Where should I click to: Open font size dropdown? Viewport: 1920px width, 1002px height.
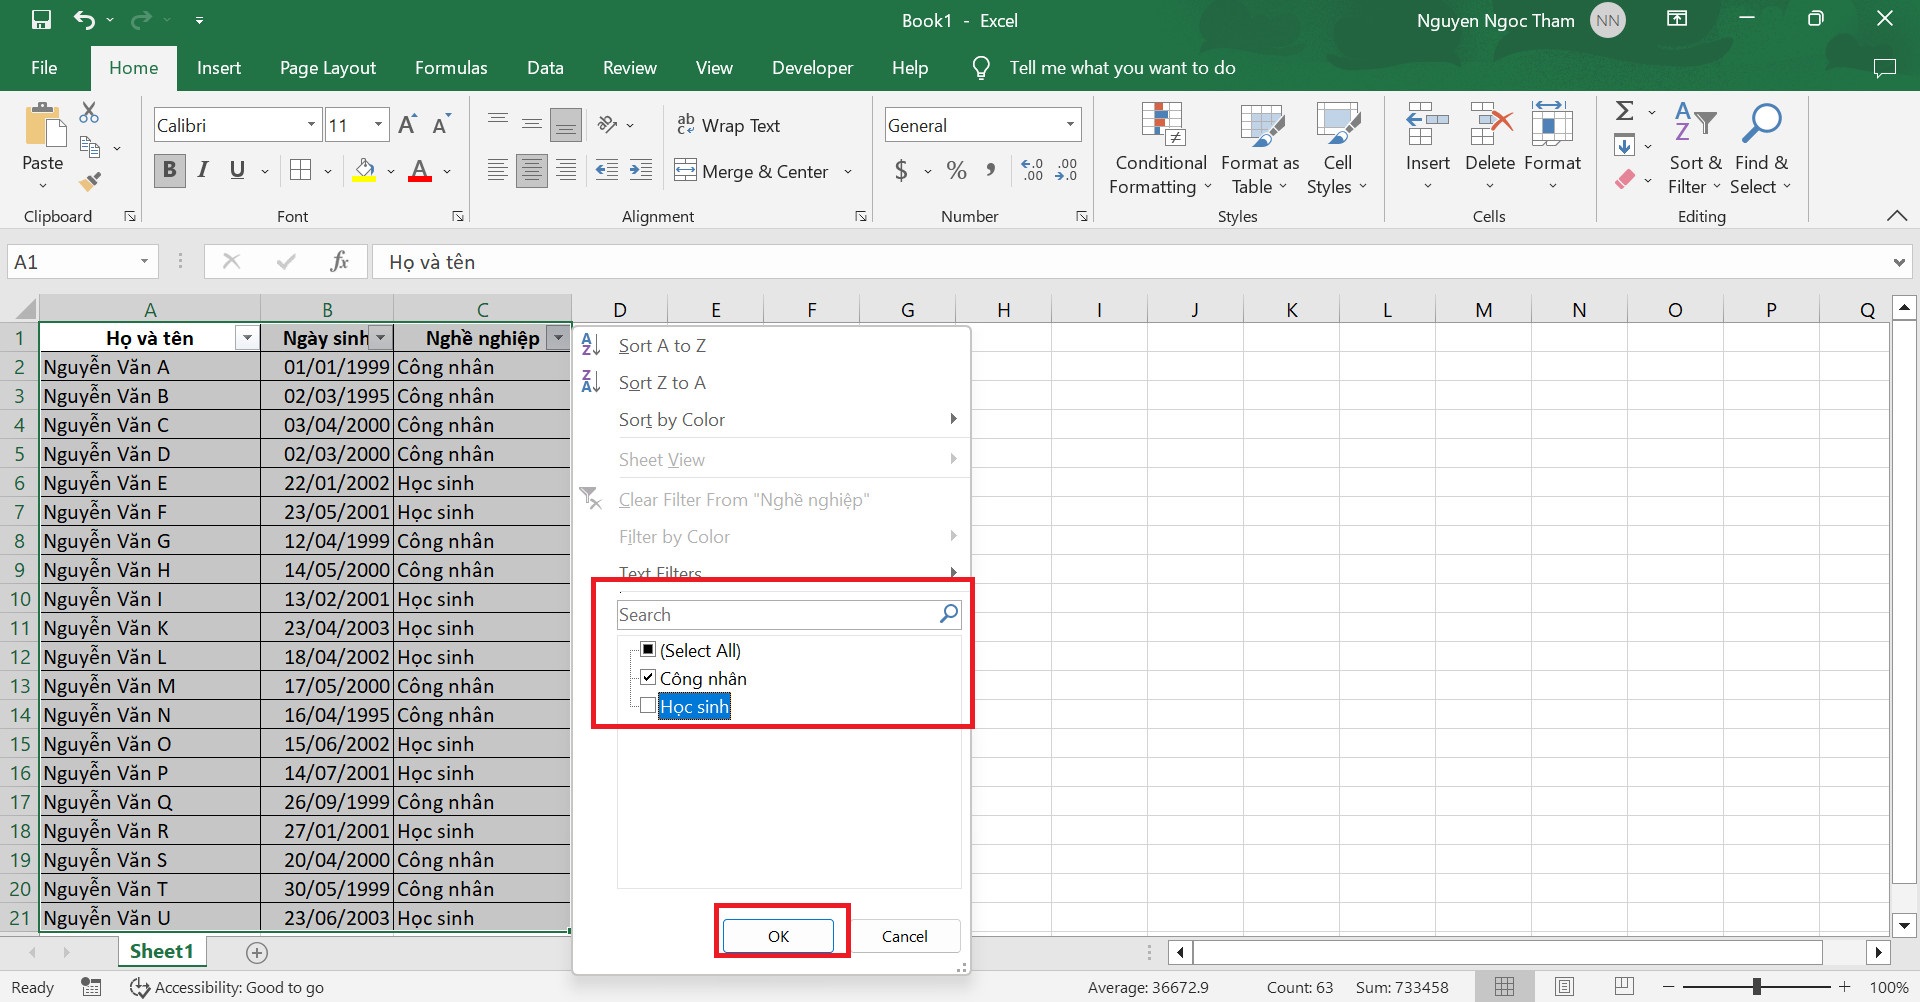coord(378,125)
